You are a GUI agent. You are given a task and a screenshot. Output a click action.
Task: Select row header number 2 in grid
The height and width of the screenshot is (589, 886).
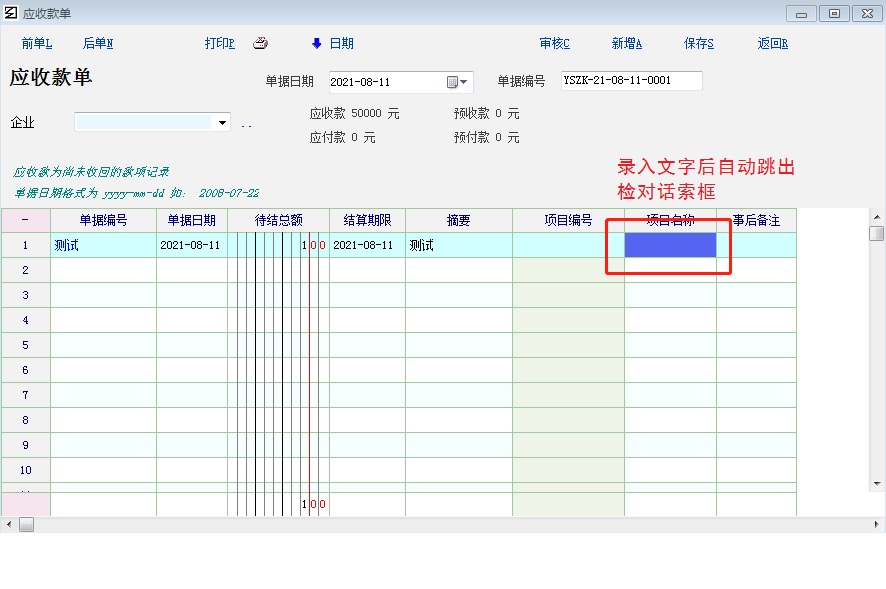pos(25,270)
